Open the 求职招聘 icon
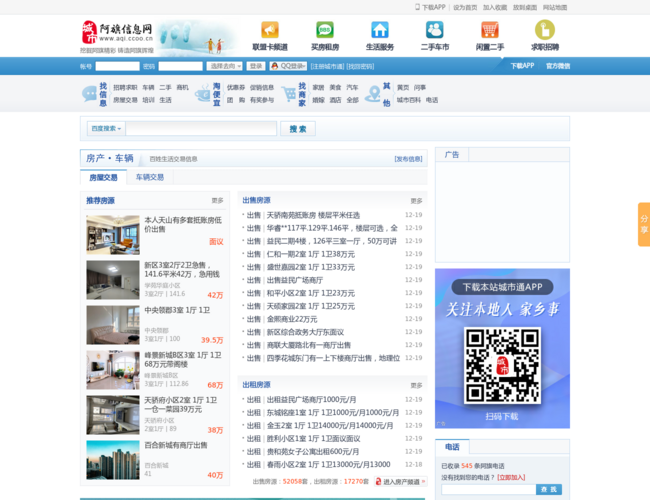Image resolution: width=650 pixels, height=500 pixels. 545,30
